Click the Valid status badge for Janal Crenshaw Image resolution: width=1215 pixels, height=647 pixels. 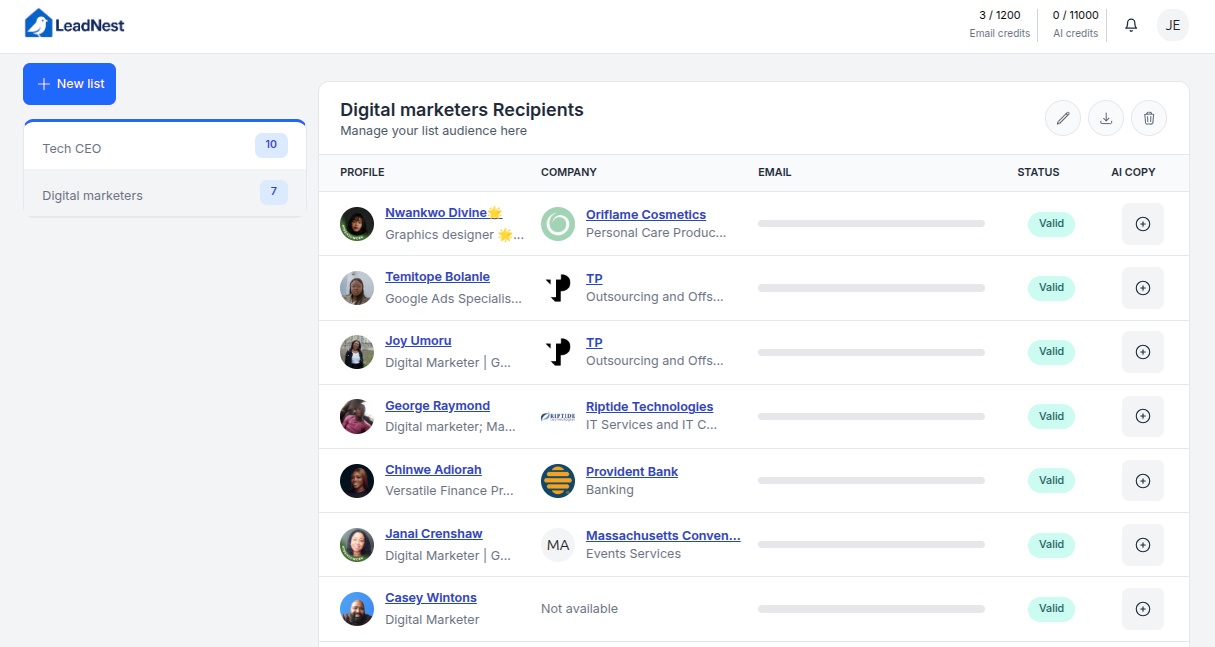(1051, 545)
